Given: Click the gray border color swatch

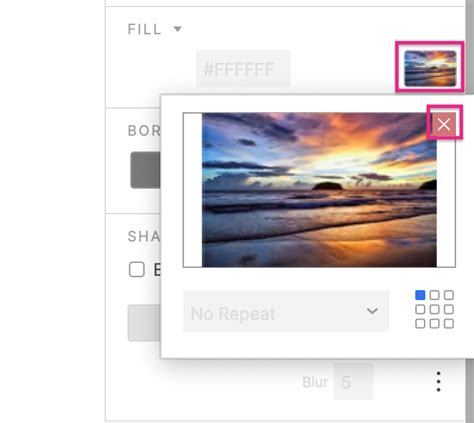Looking at the screenshot, I should pyautogui.click(x=145, y=170).
